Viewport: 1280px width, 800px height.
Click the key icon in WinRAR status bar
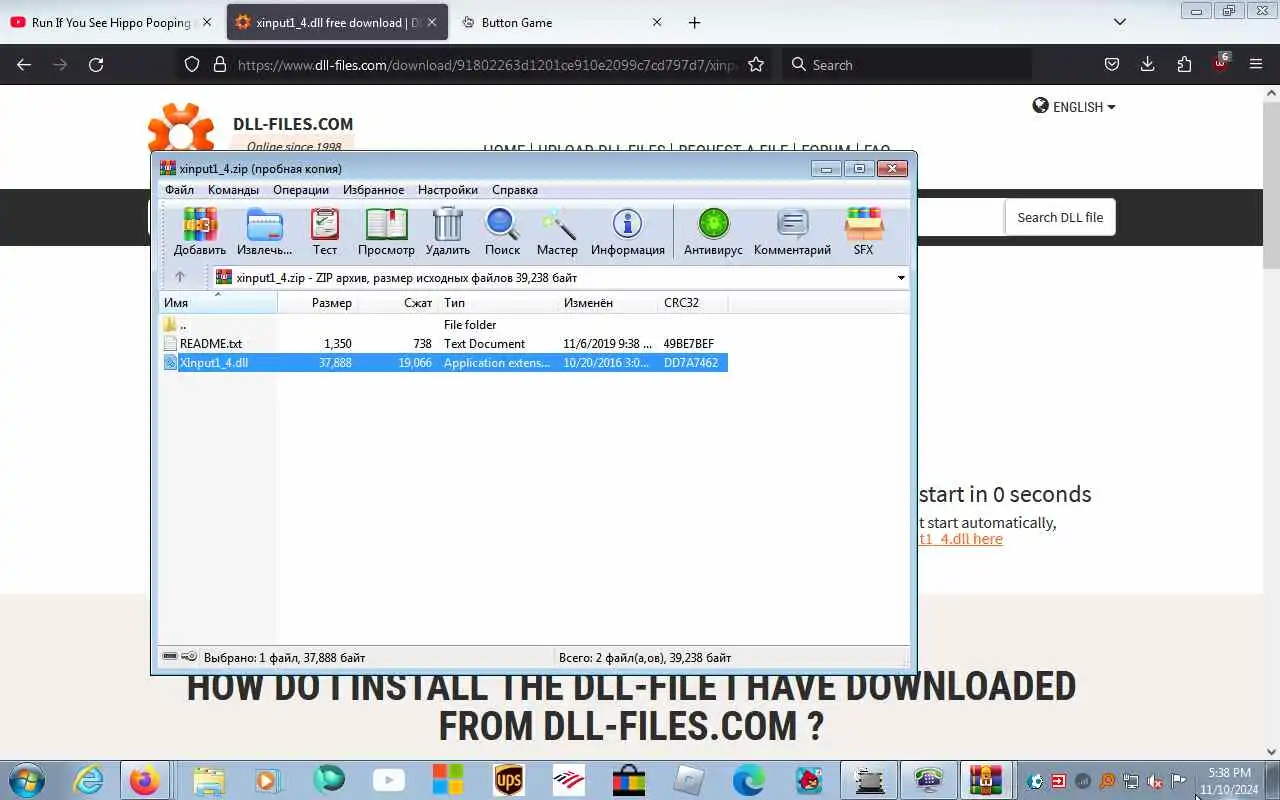[x=189, y=657]
